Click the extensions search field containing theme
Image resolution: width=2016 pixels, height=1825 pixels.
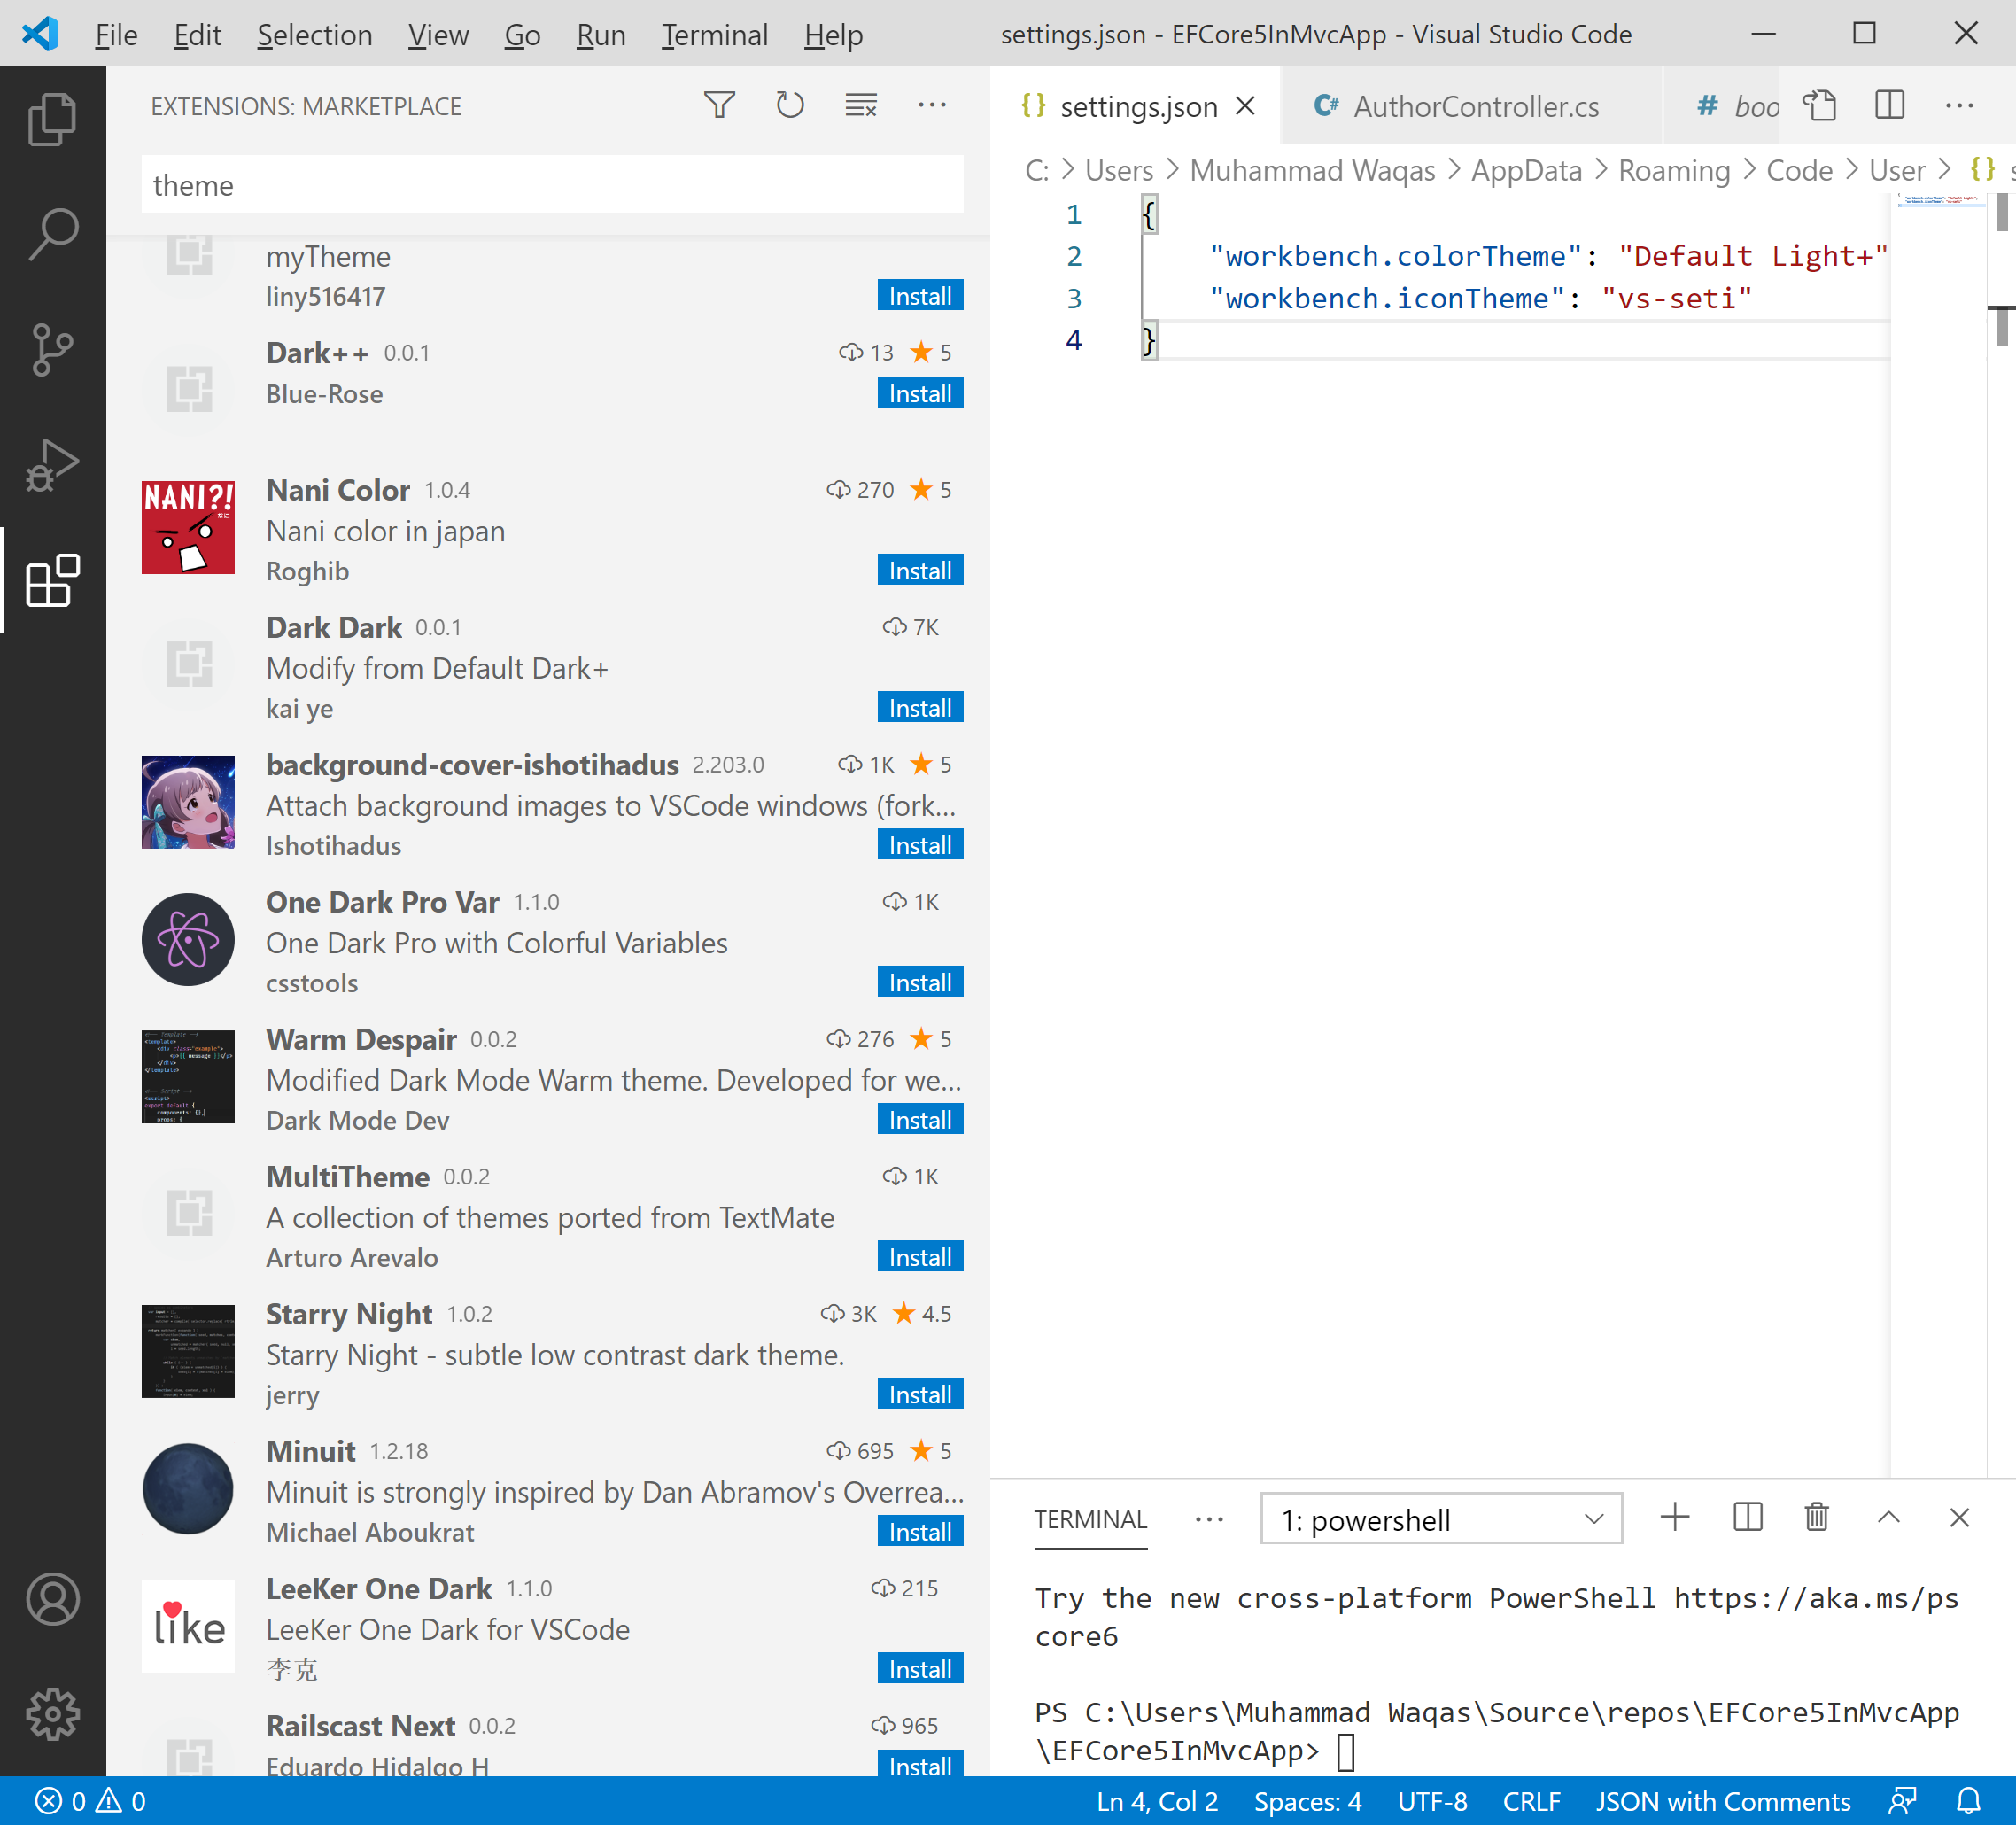[x=552, y=185]
